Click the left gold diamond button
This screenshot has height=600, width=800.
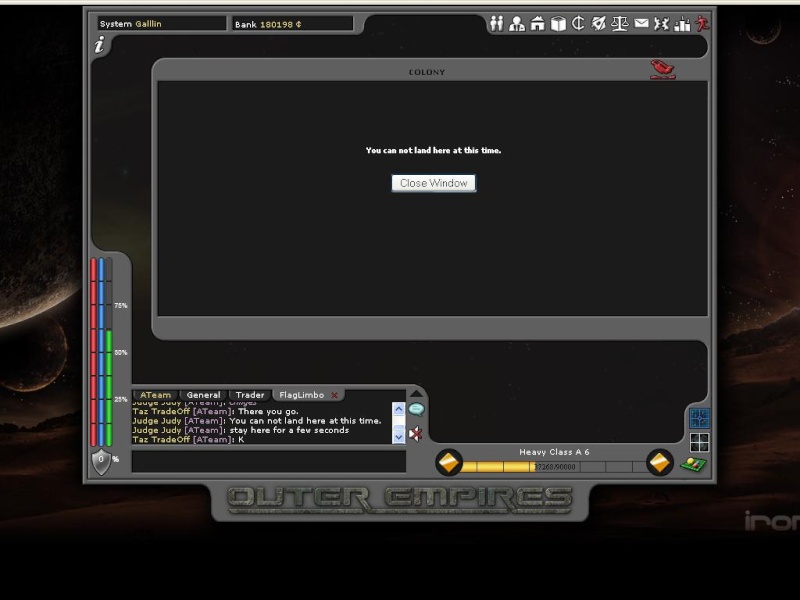(449, 463)
